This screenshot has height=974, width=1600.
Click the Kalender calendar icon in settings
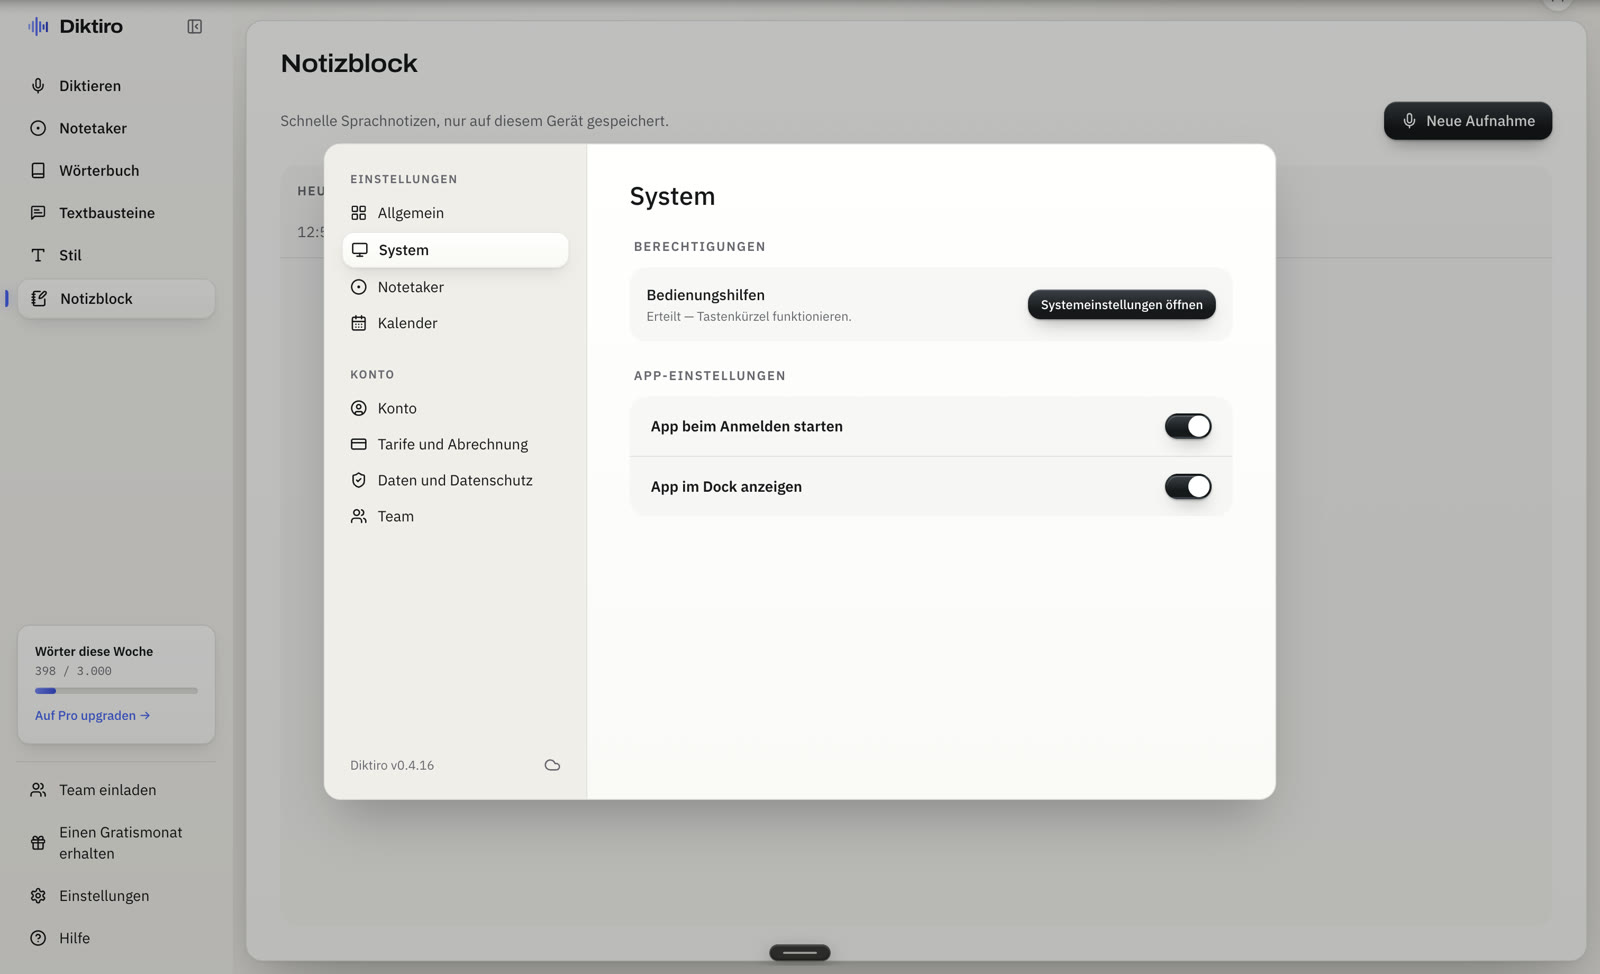(359, 323)
